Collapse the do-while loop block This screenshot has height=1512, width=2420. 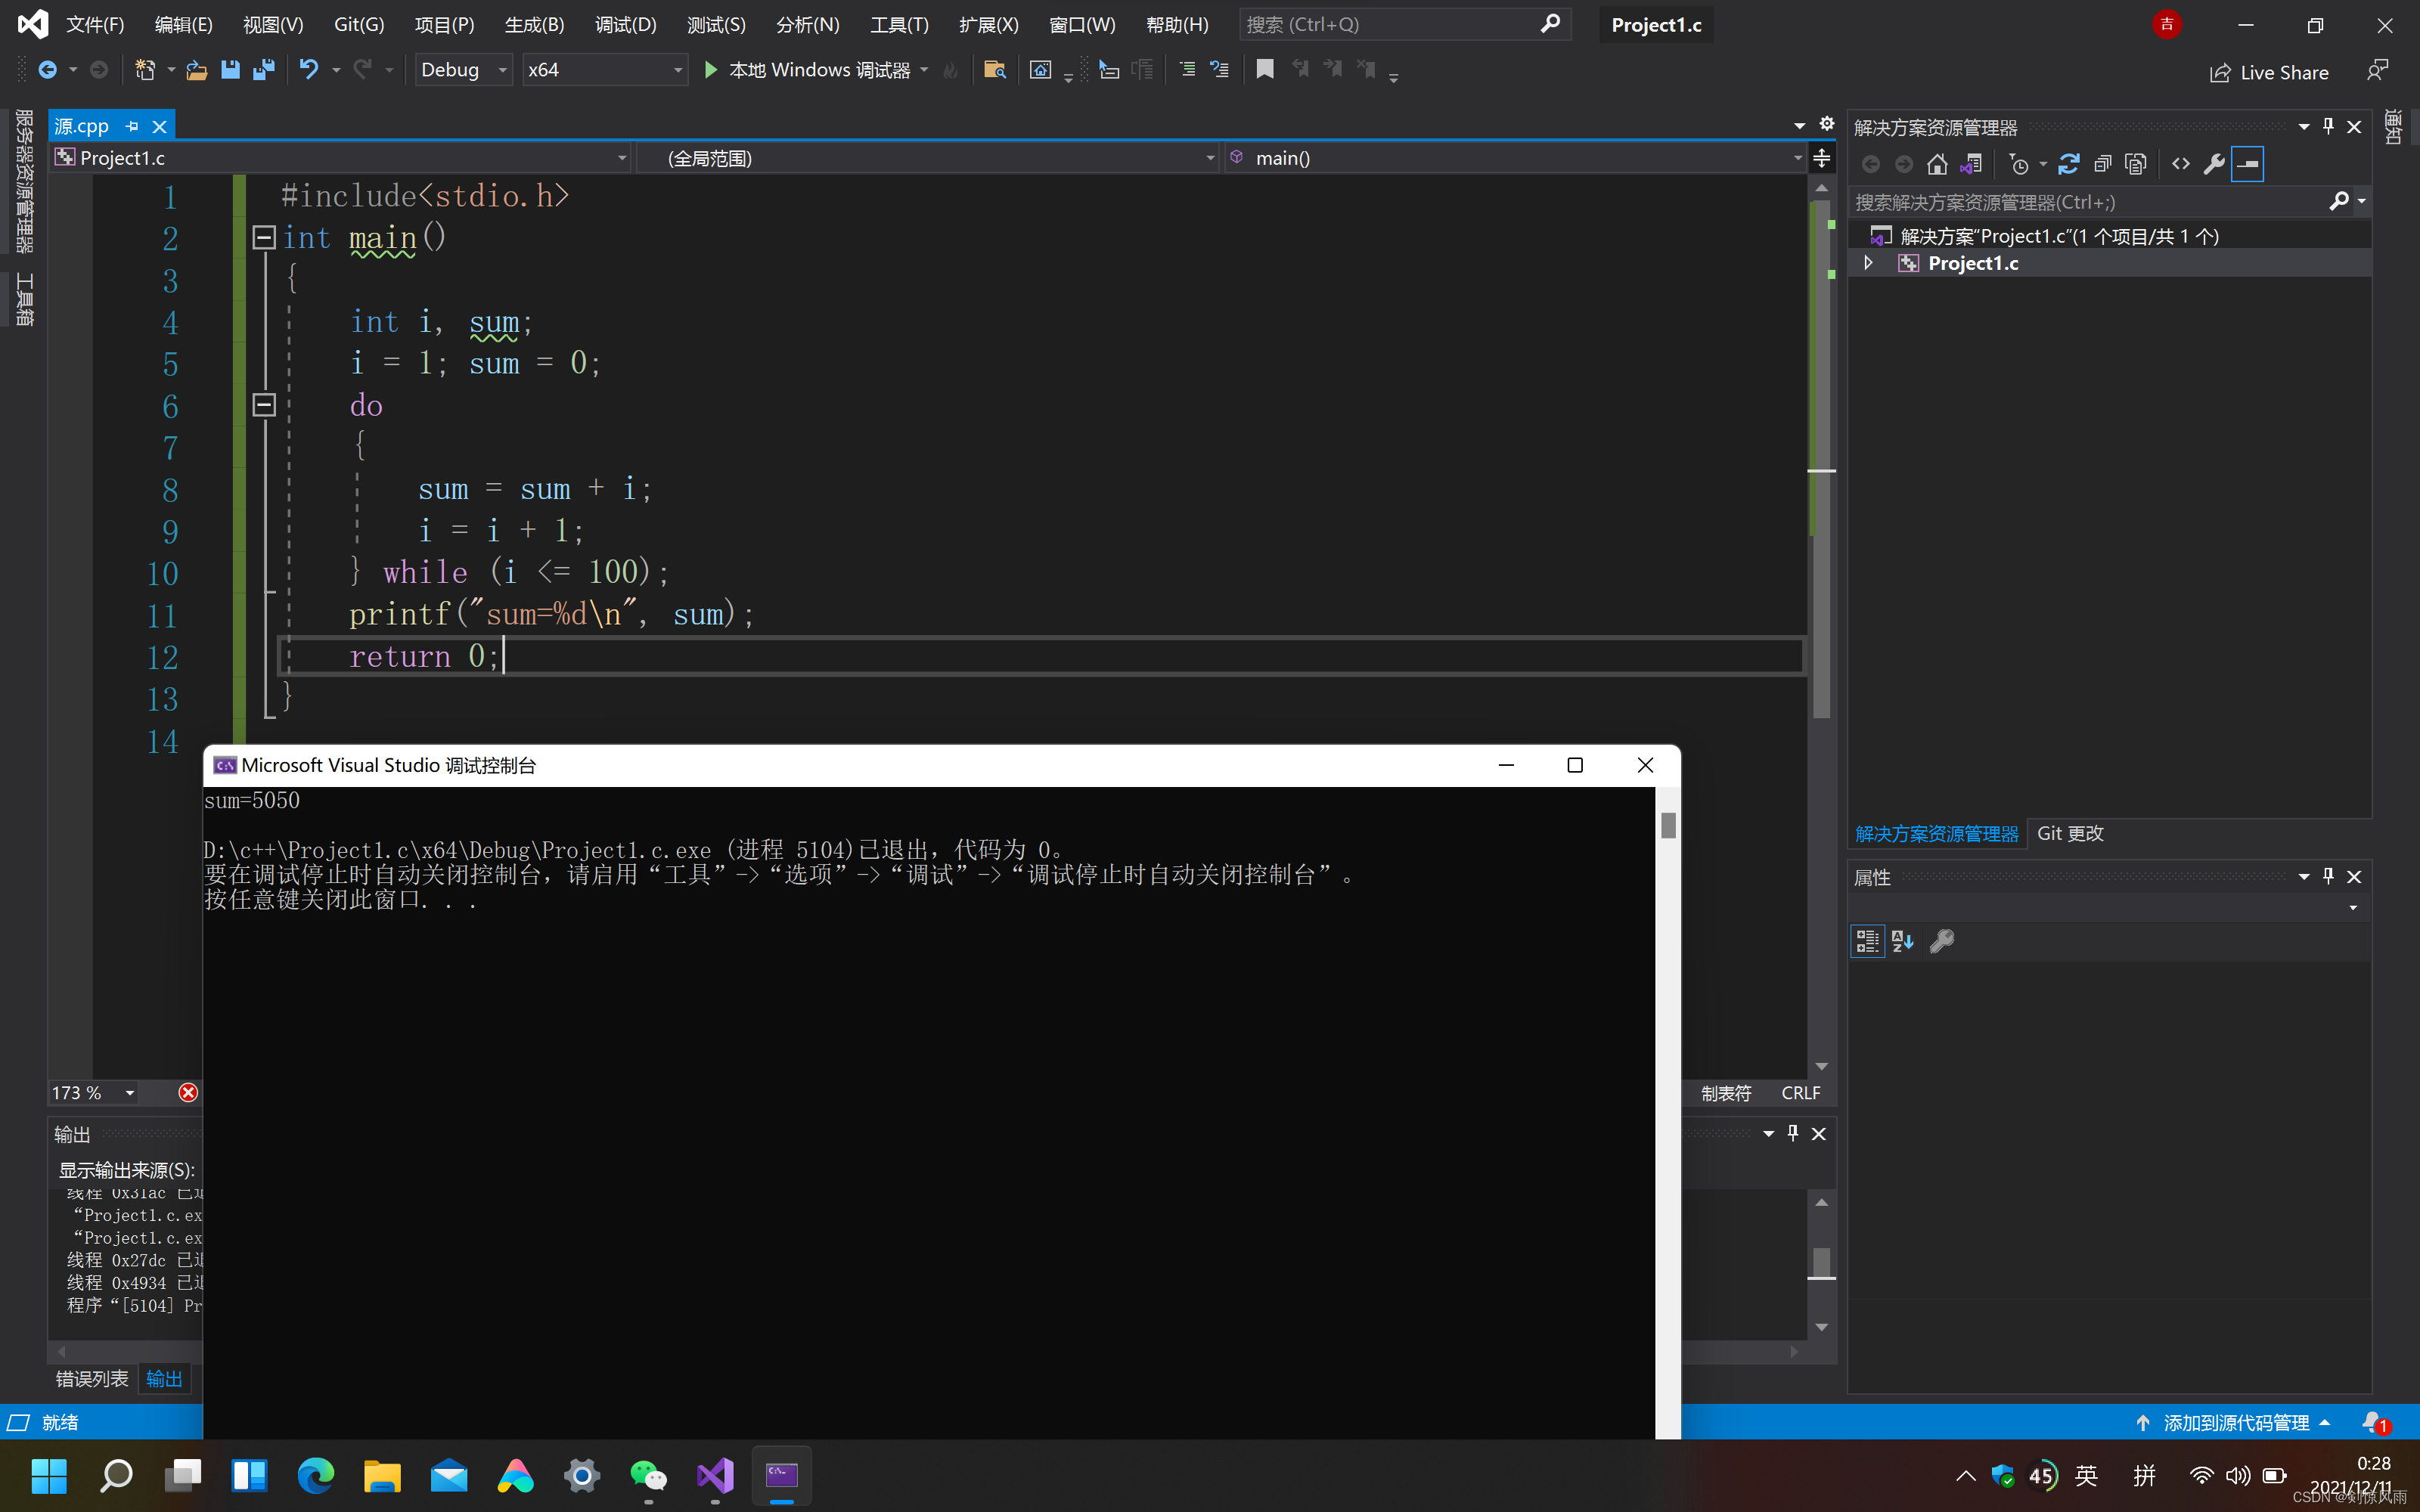pos(264,404)
